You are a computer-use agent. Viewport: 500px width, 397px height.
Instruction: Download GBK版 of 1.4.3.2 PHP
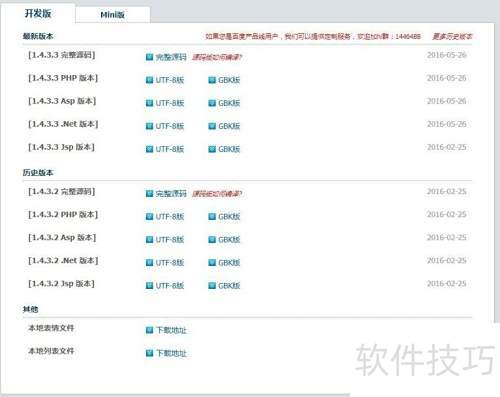click(x=229, y=217)
